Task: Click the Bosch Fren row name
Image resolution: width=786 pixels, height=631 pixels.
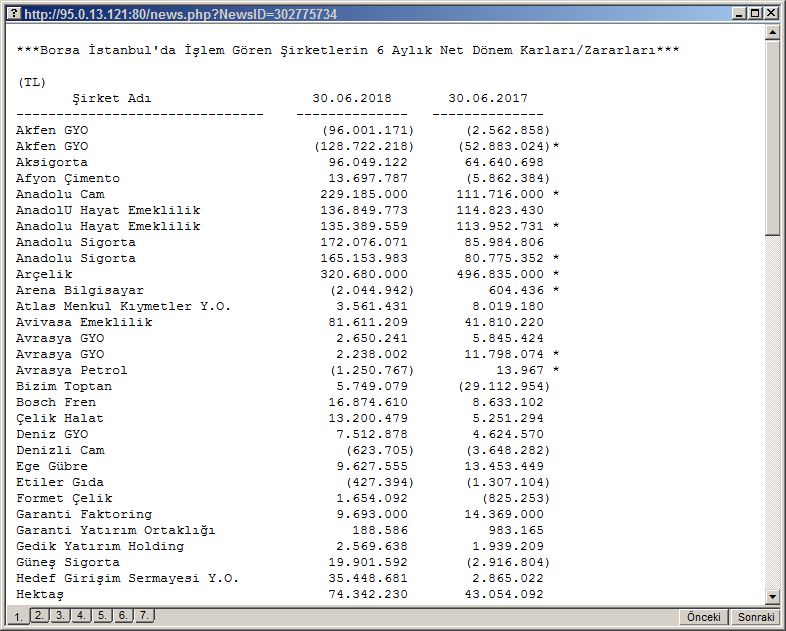Action: pyautogui.click(x=56, y=402)
